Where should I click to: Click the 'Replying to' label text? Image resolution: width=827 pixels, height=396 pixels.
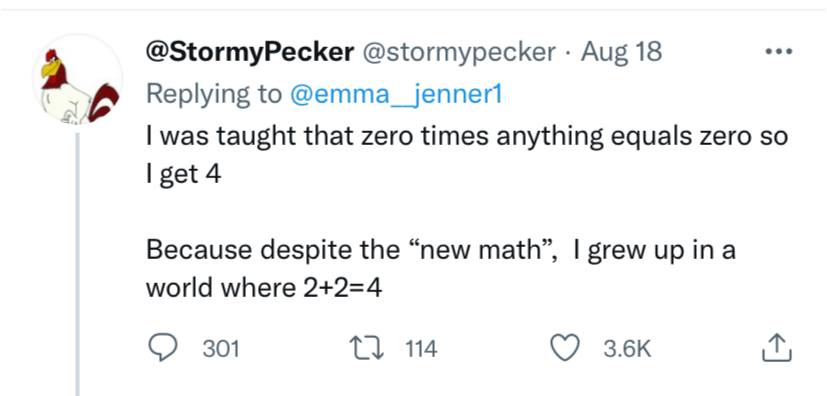coord(214,95)
